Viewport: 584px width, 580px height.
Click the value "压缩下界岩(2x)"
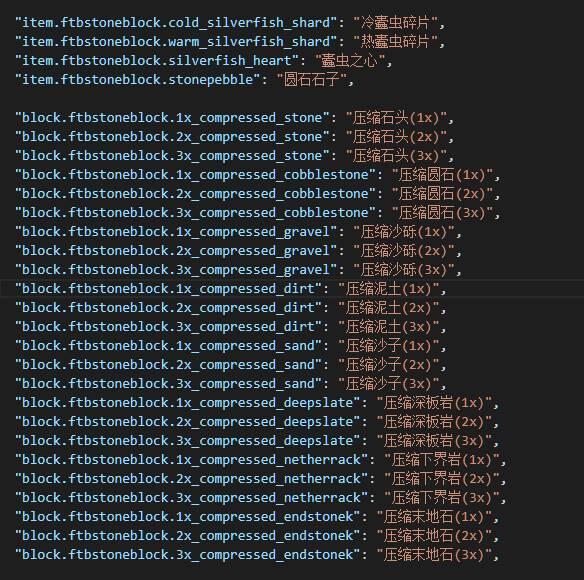(442, 479)
